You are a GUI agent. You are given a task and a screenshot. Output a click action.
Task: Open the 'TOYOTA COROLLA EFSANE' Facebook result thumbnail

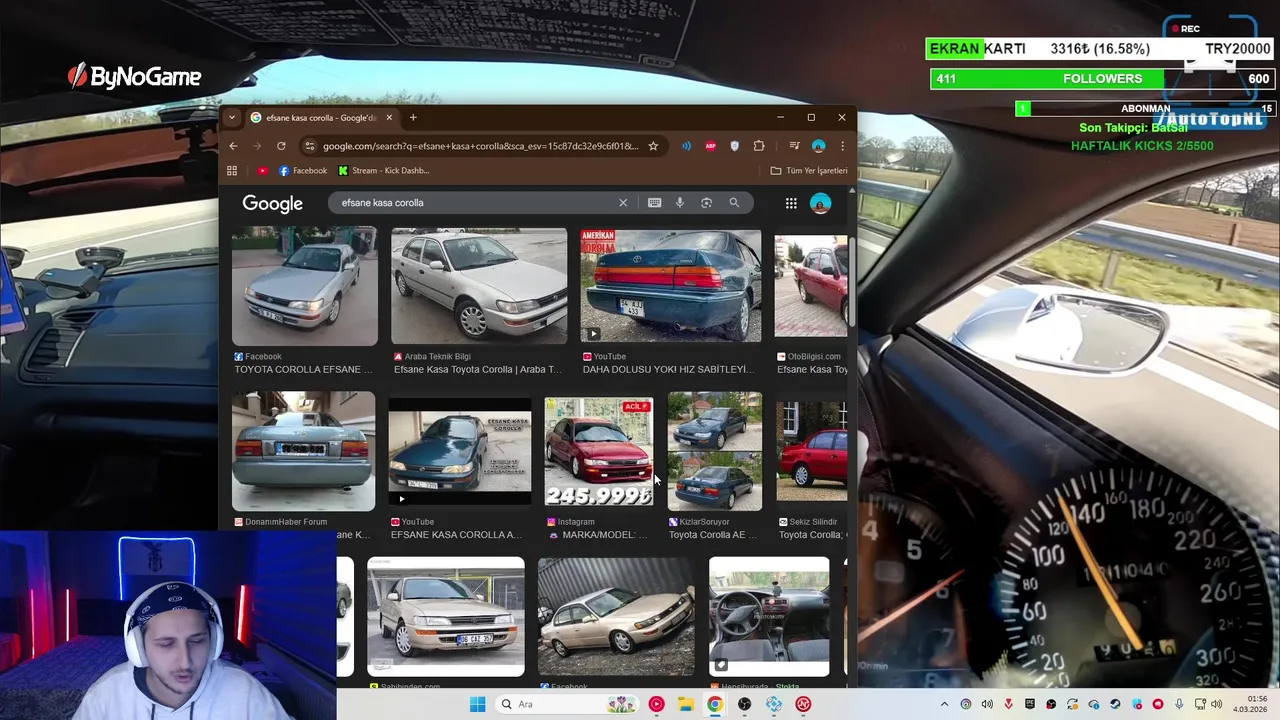305,286
